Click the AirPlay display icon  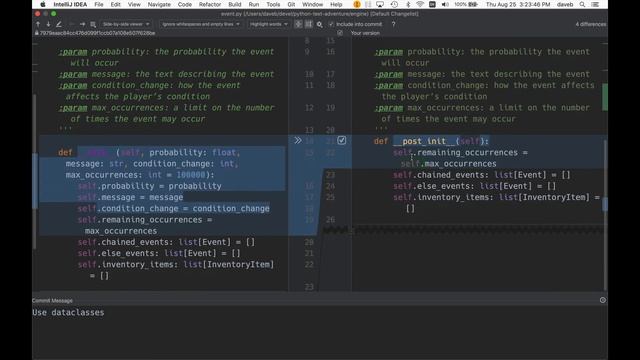point(380,4)
